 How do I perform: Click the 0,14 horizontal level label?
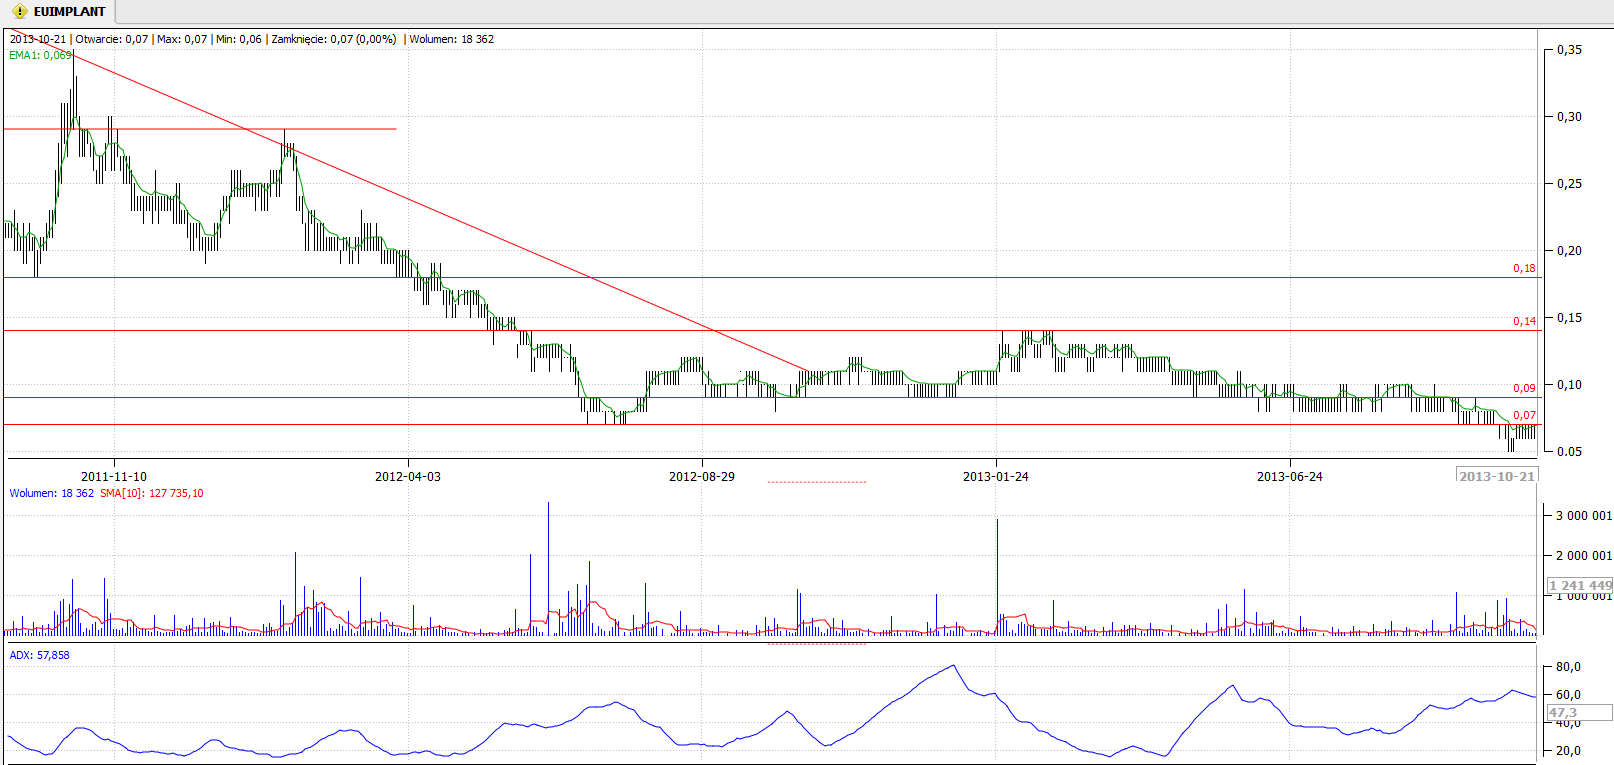(x=1524, y=321)
